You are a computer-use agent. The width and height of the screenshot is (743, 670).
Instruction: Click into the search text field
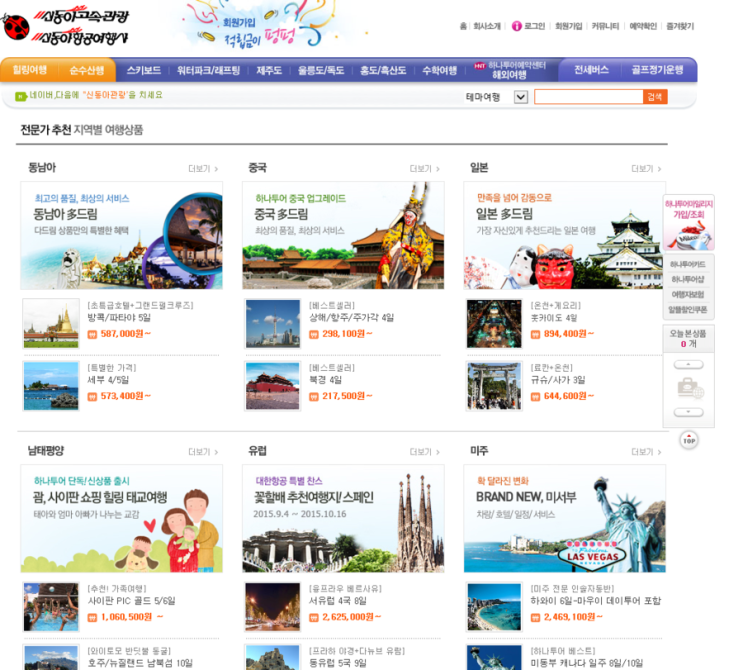click(x=589, y=97)
